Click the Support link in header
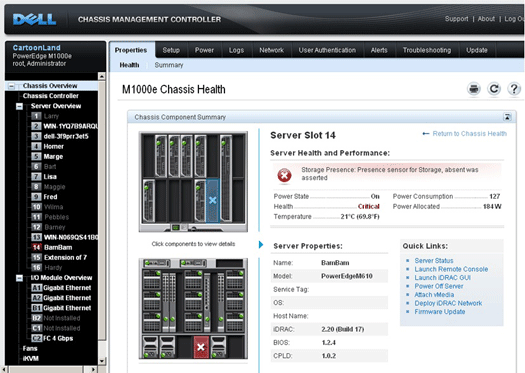 (x=456, y=19)
